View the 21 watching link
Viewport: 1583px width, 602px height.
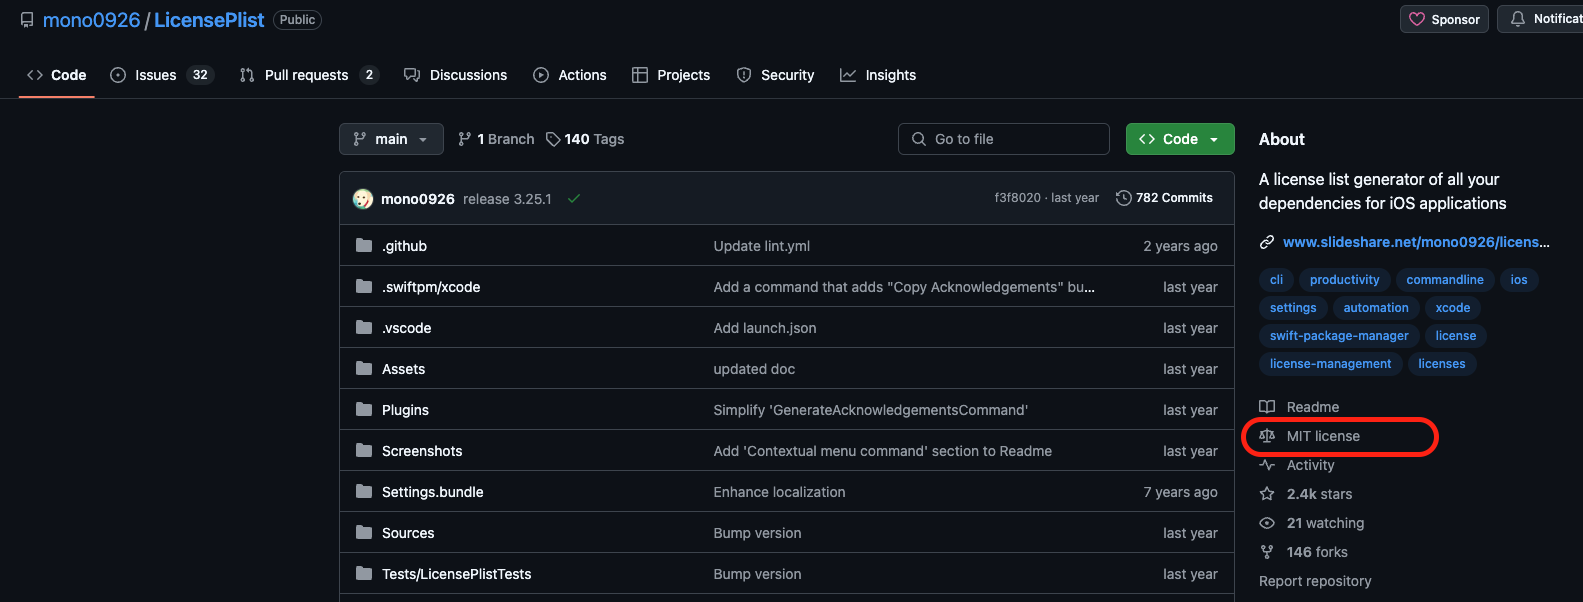1312,523
